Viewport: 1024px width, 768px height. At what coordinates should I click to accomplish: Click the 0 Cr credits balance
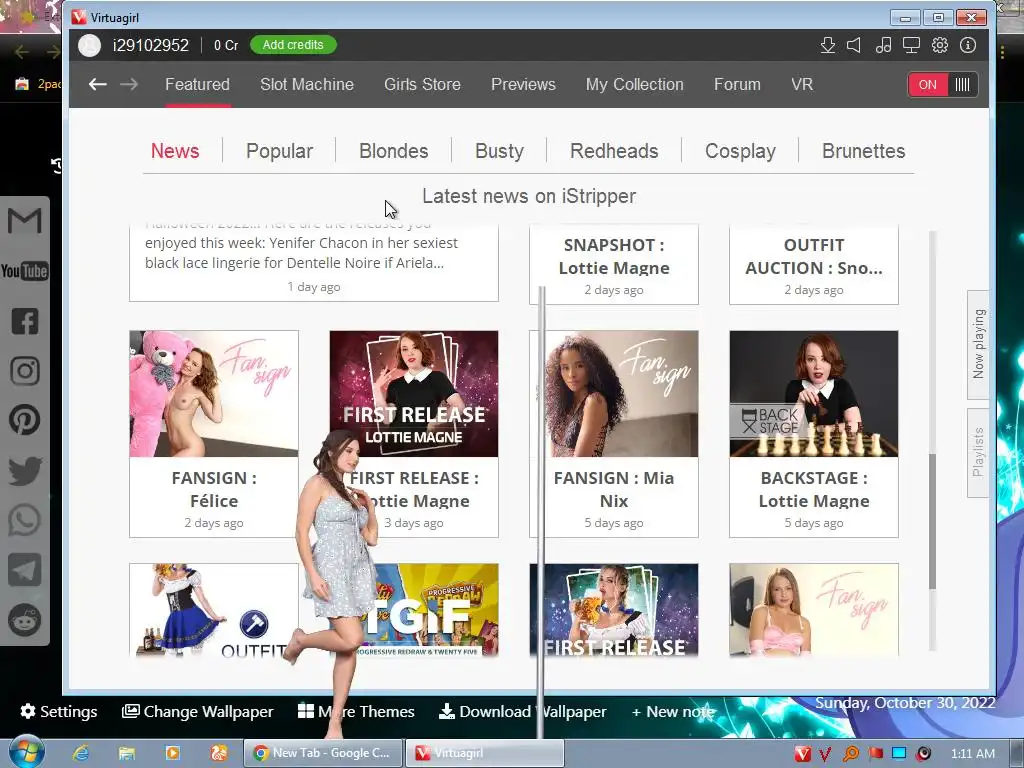(x=226, y=45)
